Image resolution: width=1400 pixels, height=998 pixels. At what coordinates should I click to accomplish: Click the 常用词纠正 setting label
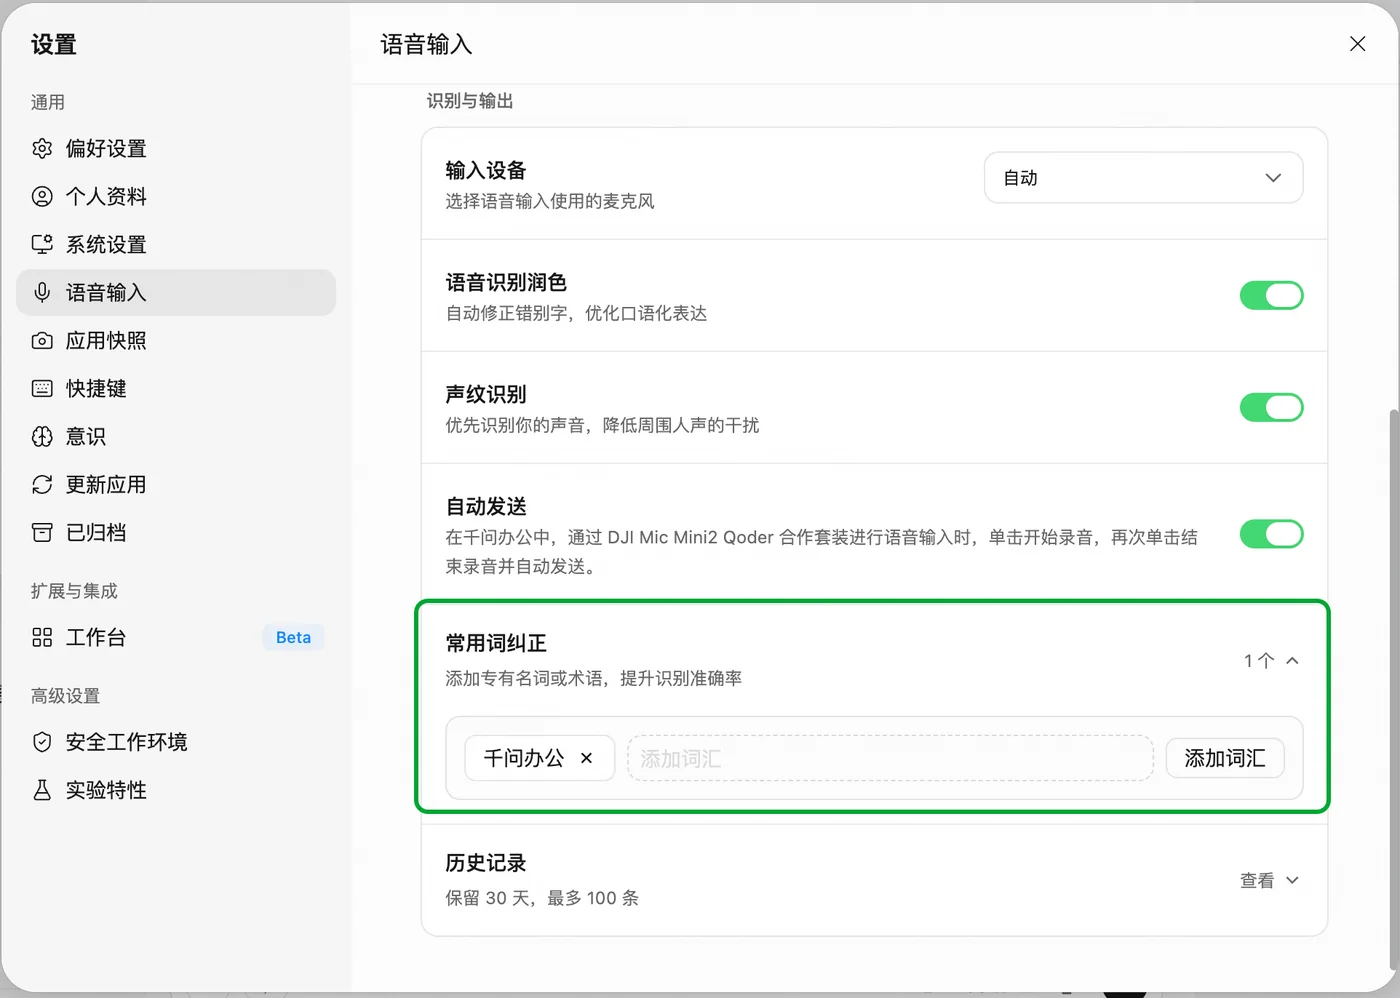(496, 643)
